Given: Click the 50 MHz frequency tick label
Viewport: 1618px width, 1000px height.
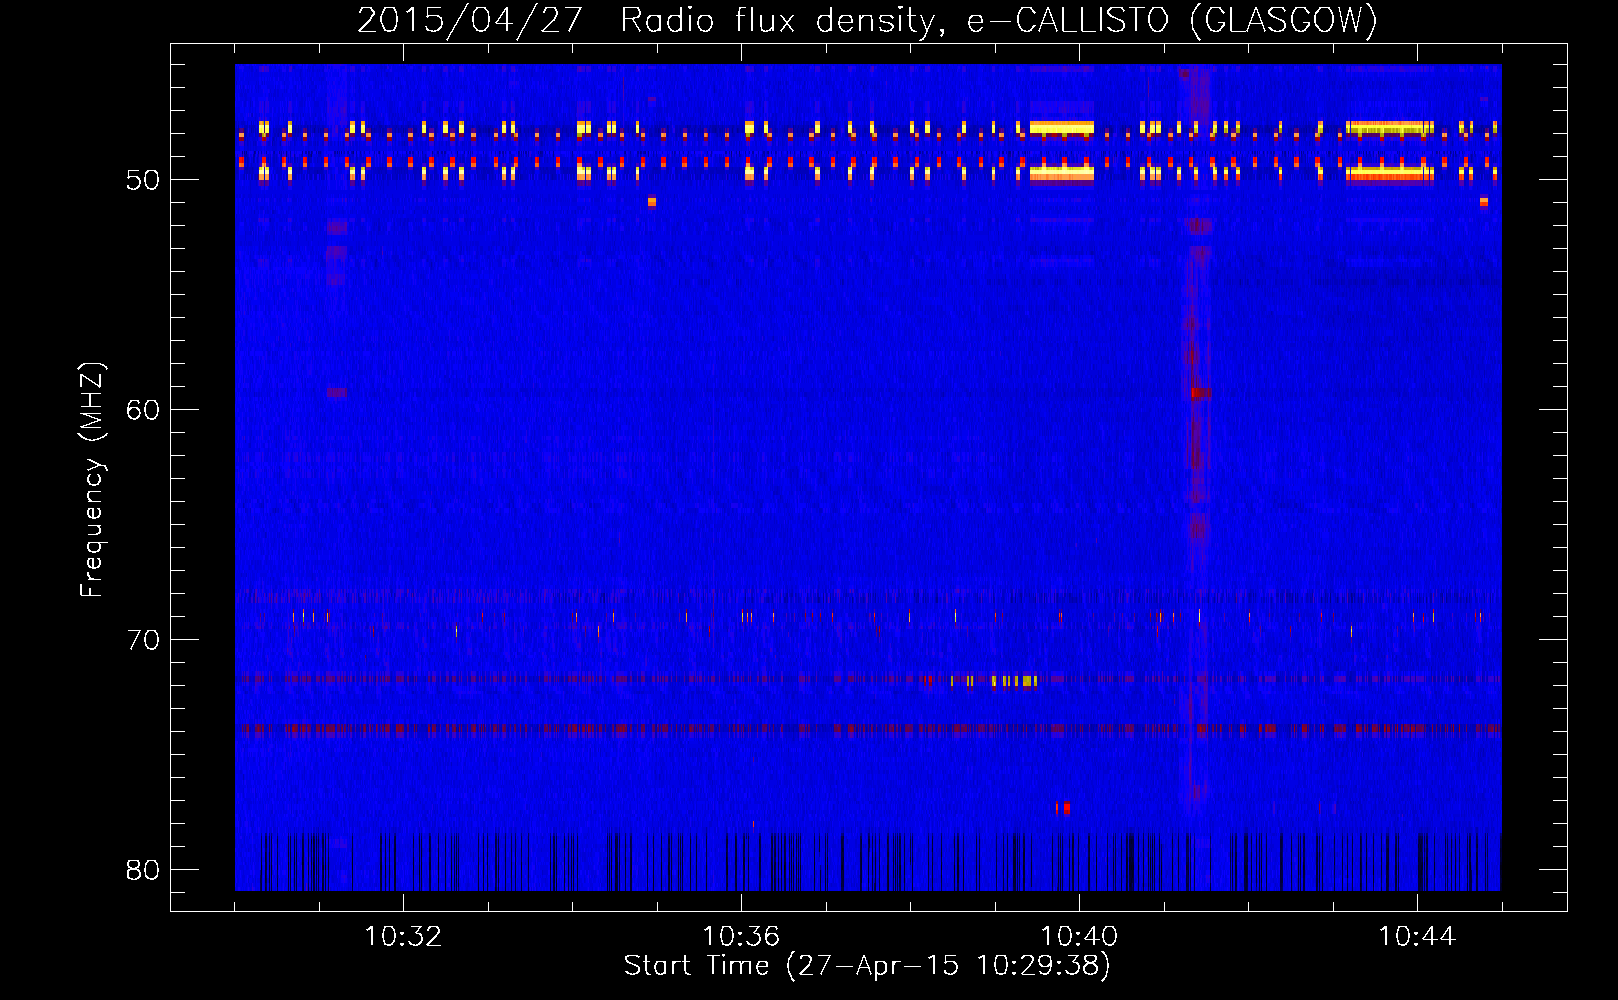Looking at the screenshot, I should (143, 180).
